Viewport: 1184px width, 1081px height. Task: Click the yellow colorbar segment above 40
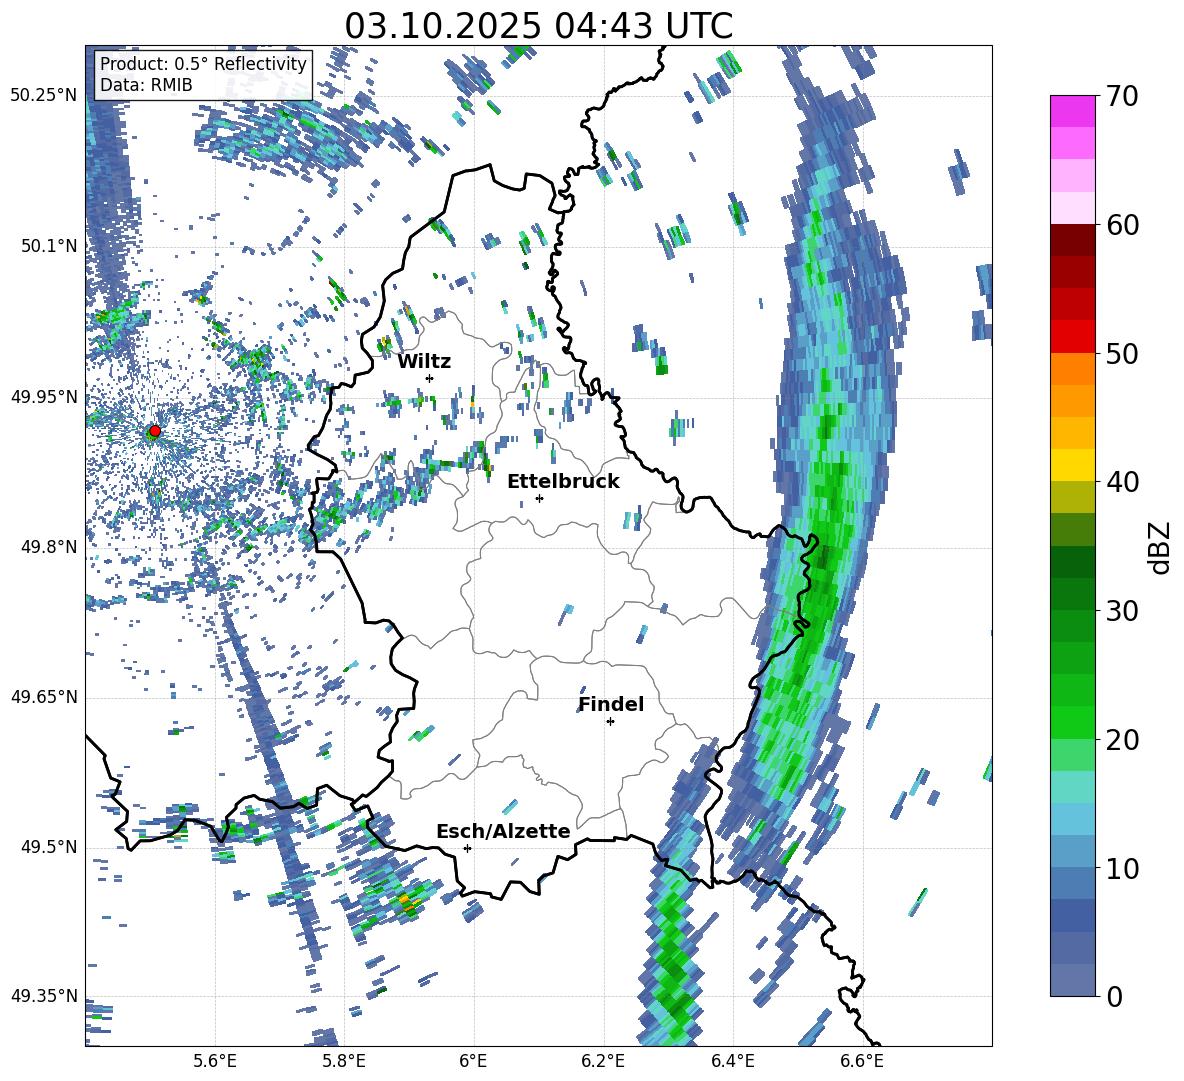pos(1072,465)
